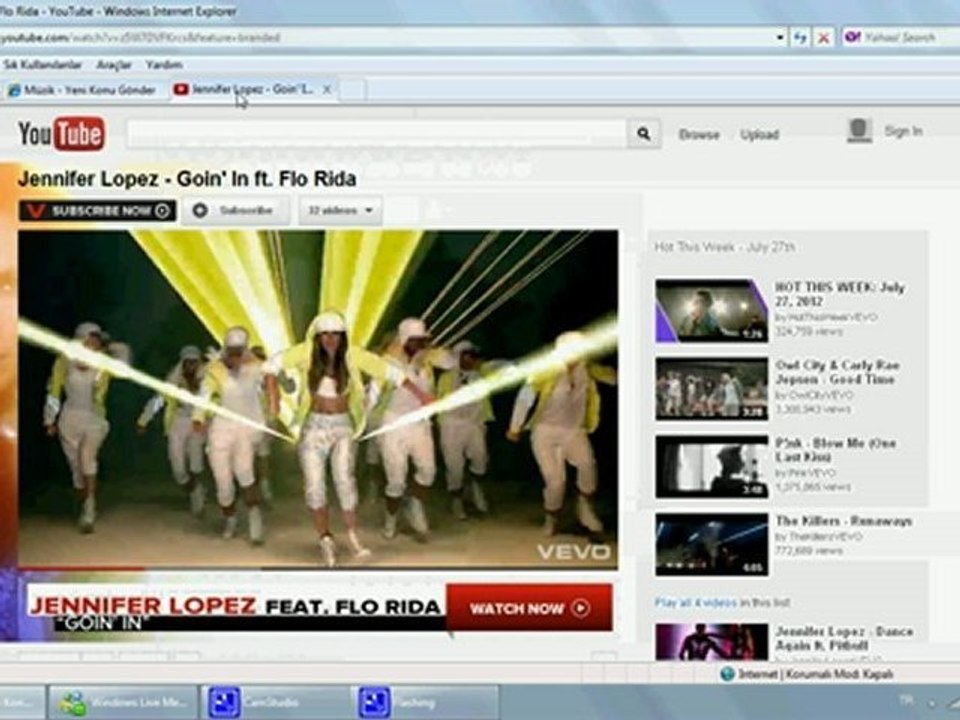Click the Subscribe button with plus icon

[236, 211]
